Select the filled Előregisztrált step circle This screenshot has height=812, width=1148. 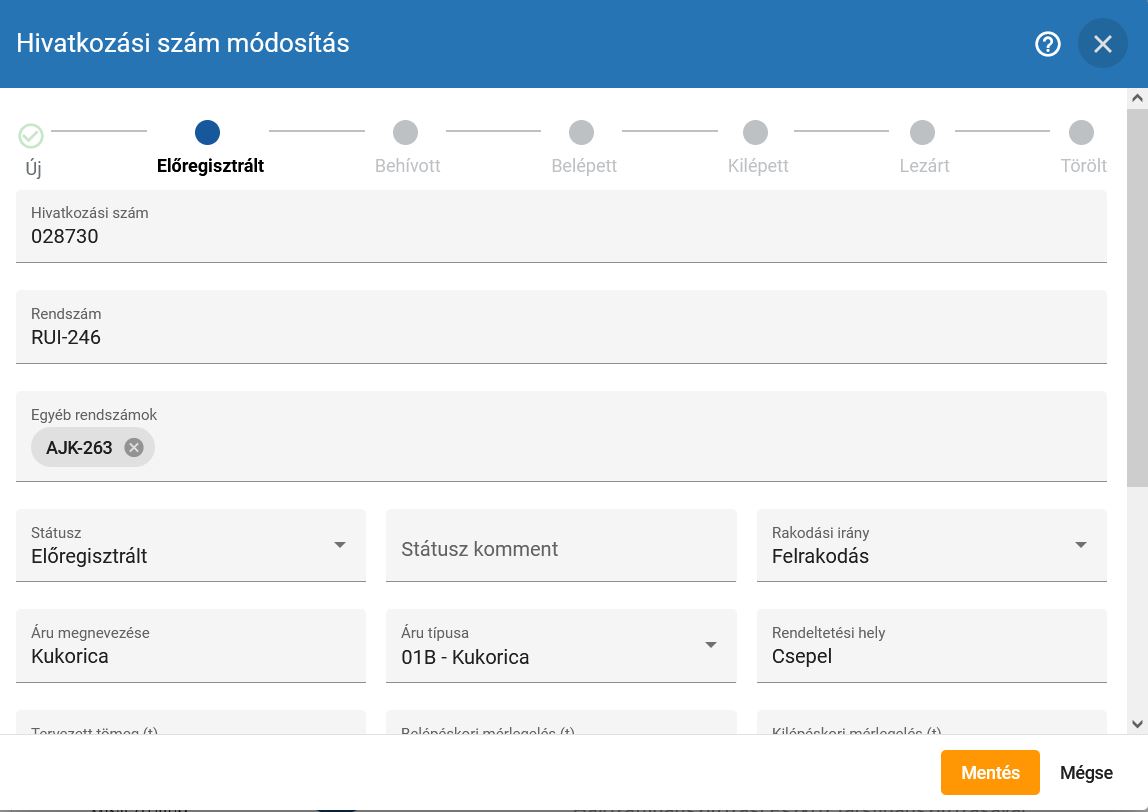[207, 131]
